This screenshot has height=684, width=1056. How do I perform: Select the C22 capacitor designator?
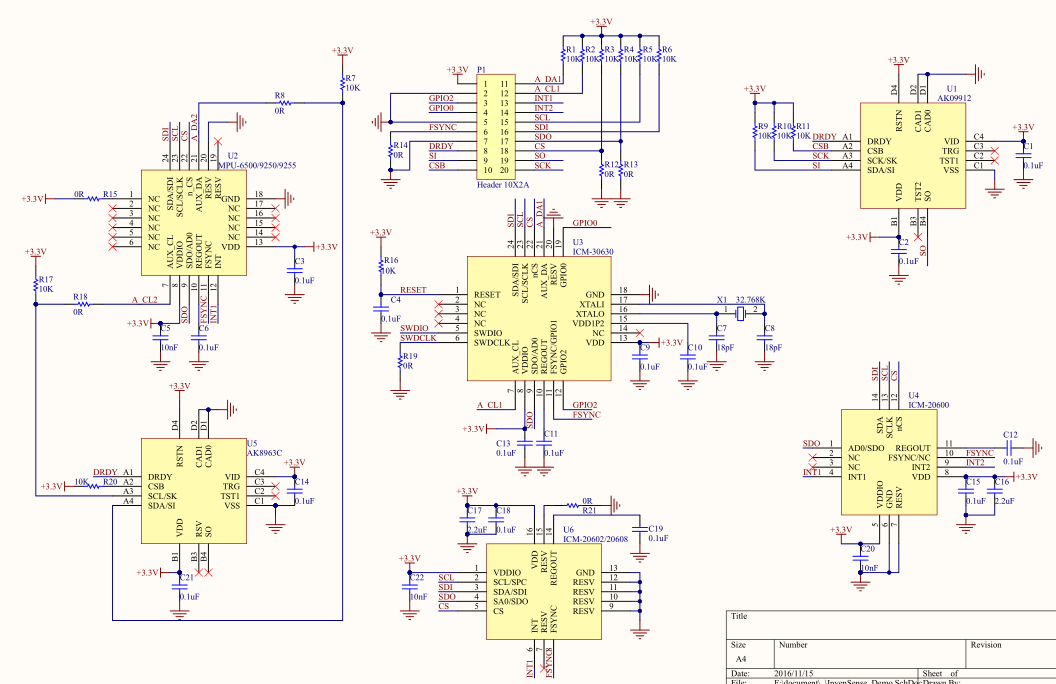[416, 578]
